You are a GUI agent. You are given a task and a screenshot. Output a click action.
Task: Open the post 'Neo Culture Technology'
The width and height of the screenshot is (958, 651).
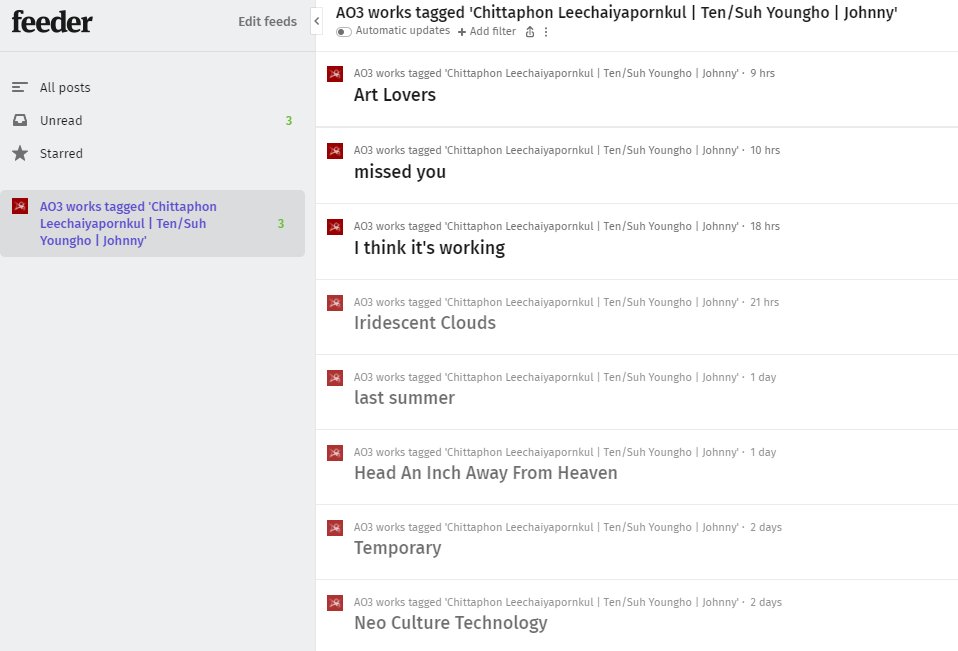pyautogui.click(x=451, y=623)
